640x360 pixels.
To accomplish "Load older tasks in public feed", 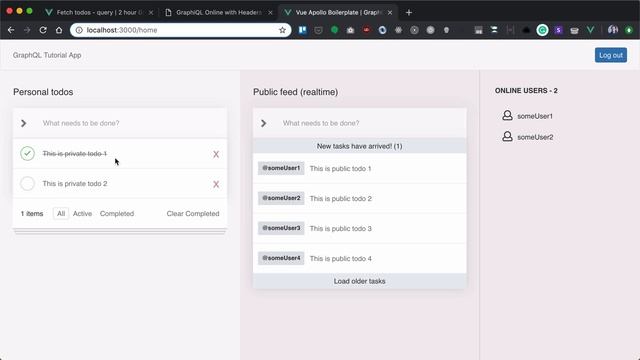I will 360,281.
